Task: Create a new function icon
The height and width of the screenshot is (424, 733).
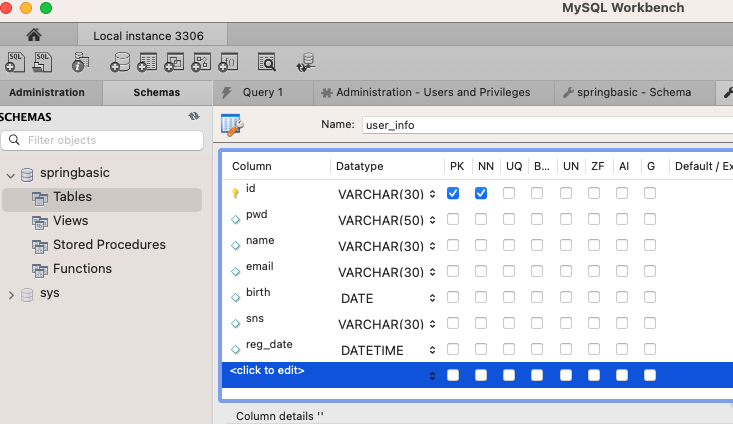Action: click(x=229, y=62)
